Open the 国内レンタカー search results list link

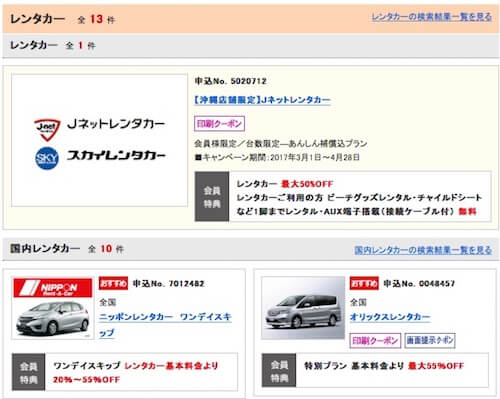(x=423, y=250)
